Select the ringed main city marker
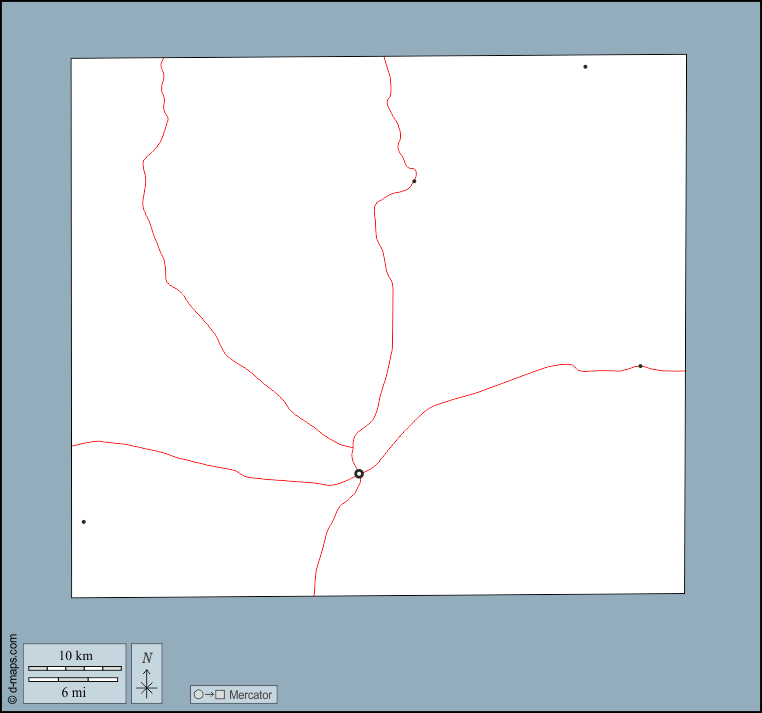This screenshot has width=762, height=713. click(359, 474)
